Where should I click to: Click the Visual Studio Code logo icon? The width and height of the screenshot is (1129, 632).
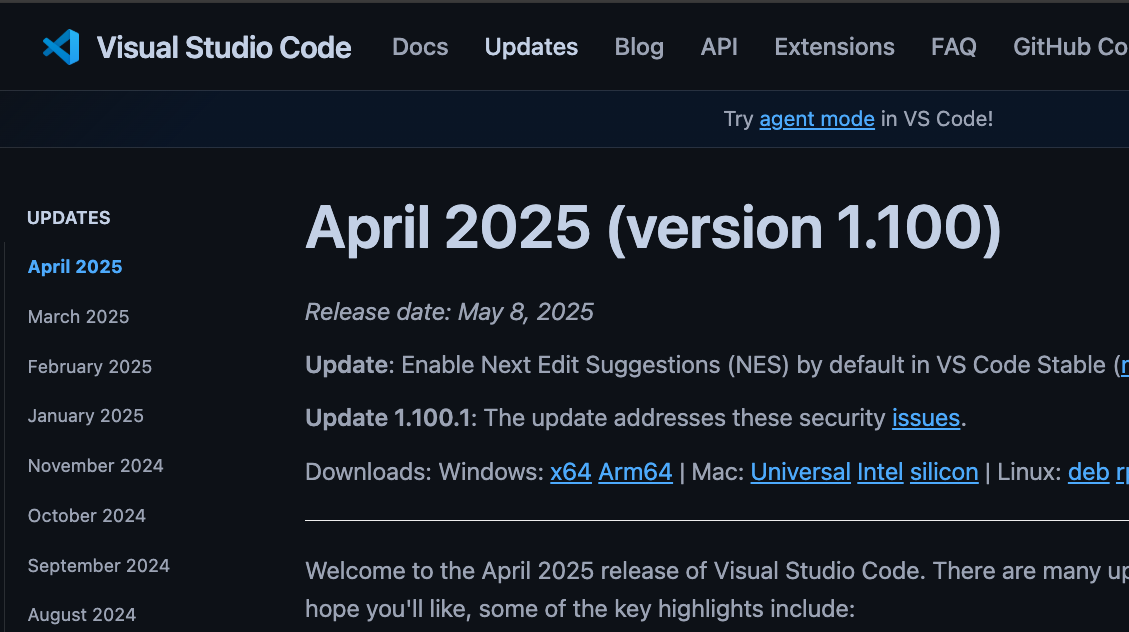(x=61, y=48)
